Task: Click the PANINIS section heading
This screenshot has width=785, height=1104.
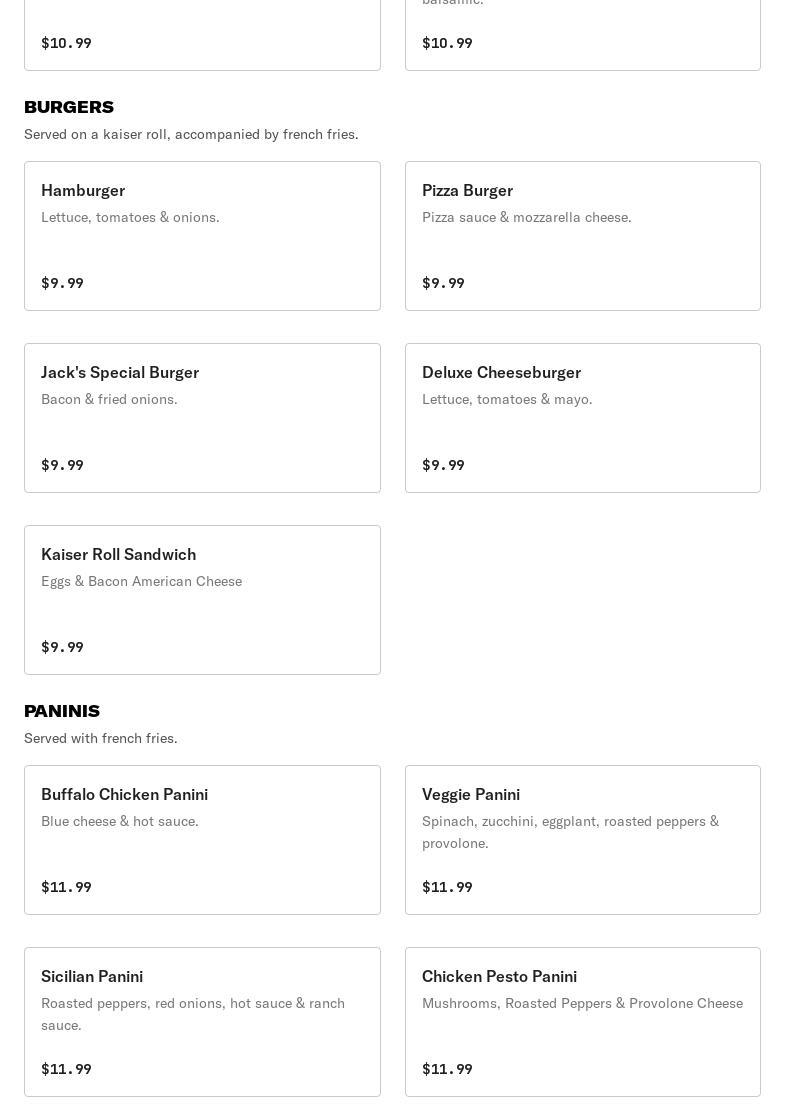Action: [62, 711]
